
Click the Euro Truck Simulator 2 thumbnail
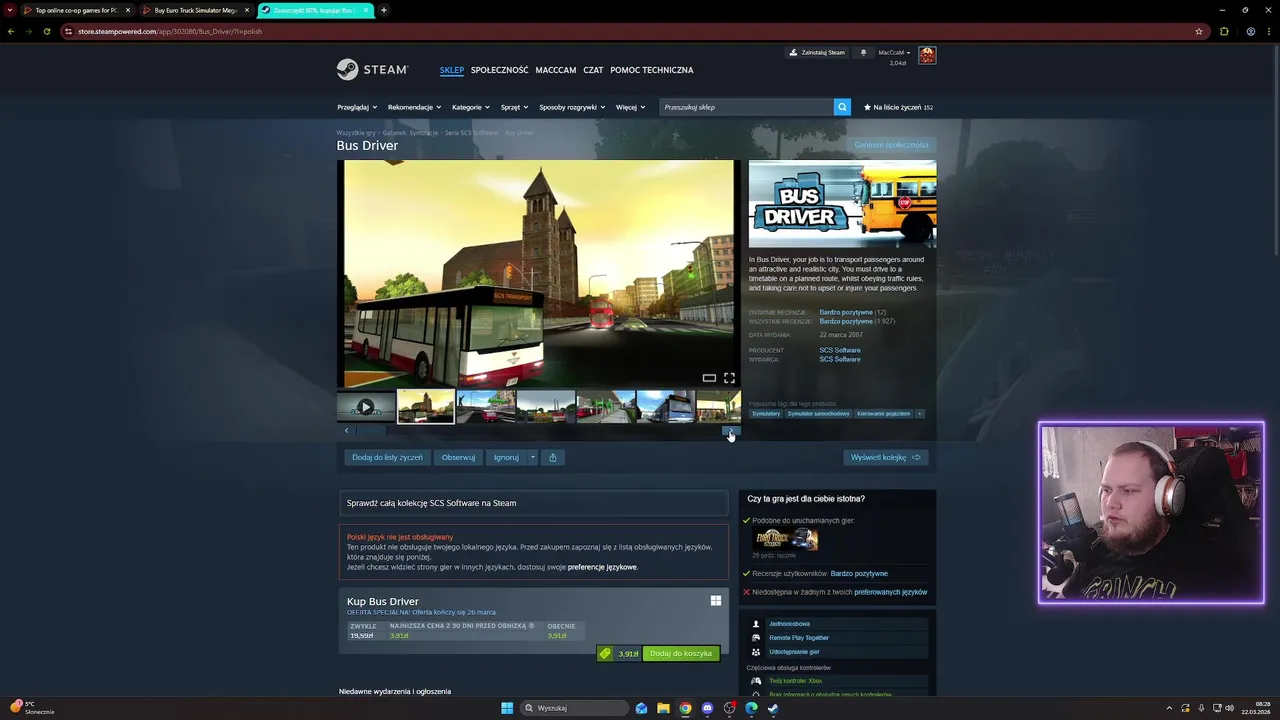click(x=786, y=539)
